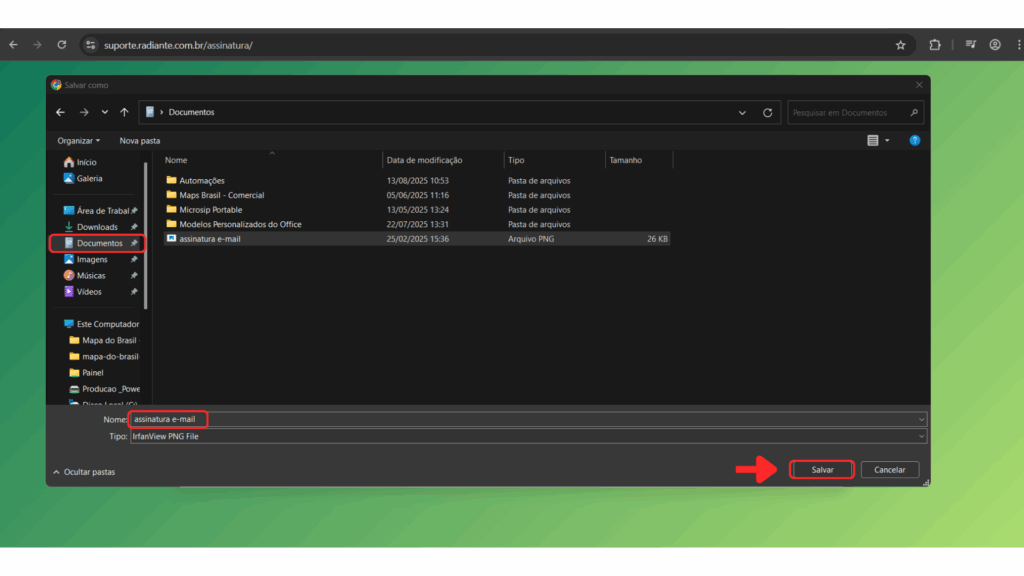1024x576 pixels.
Task: Select the assinatura e-mail PNG file
Action: click(x=210, y=239)
